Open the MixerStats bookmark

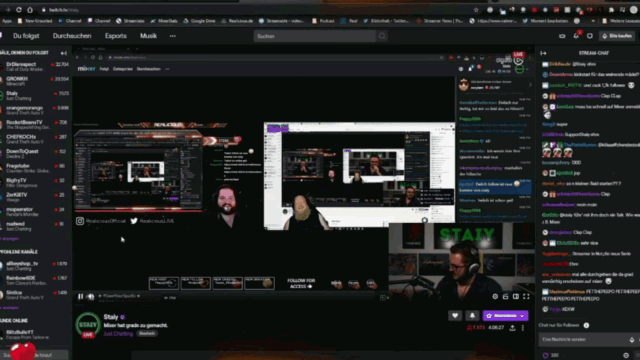(x=164, y=21)
